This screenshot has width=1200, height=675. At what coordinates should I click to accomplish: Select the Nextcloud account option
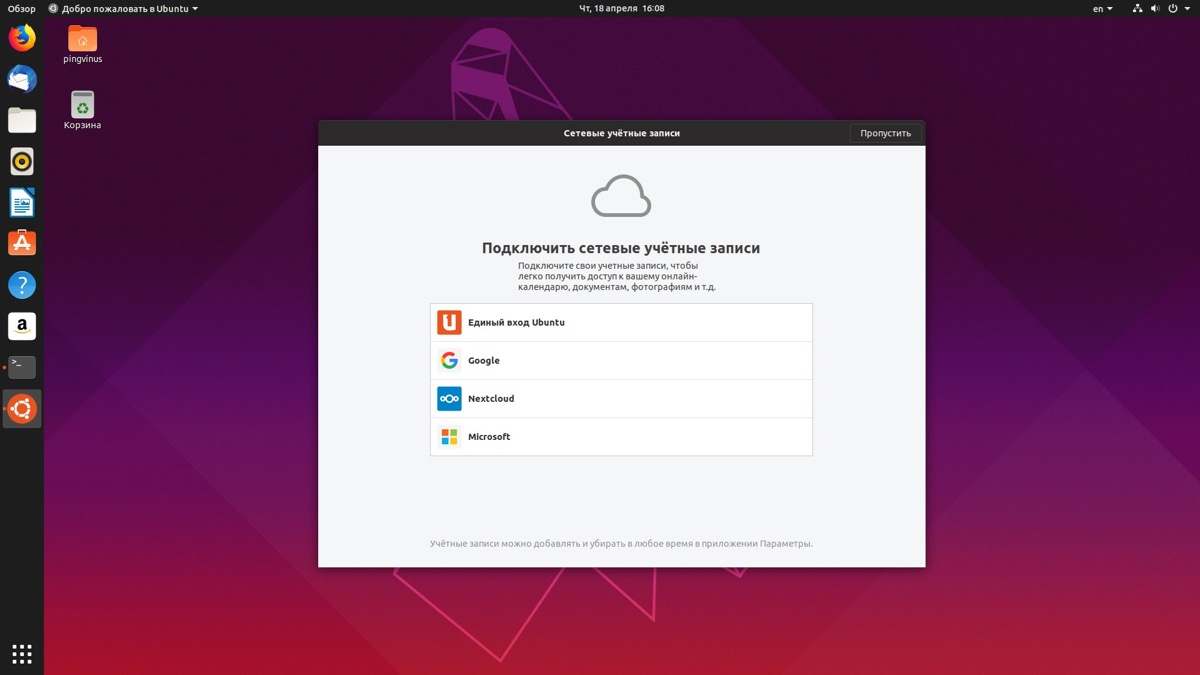621,399
